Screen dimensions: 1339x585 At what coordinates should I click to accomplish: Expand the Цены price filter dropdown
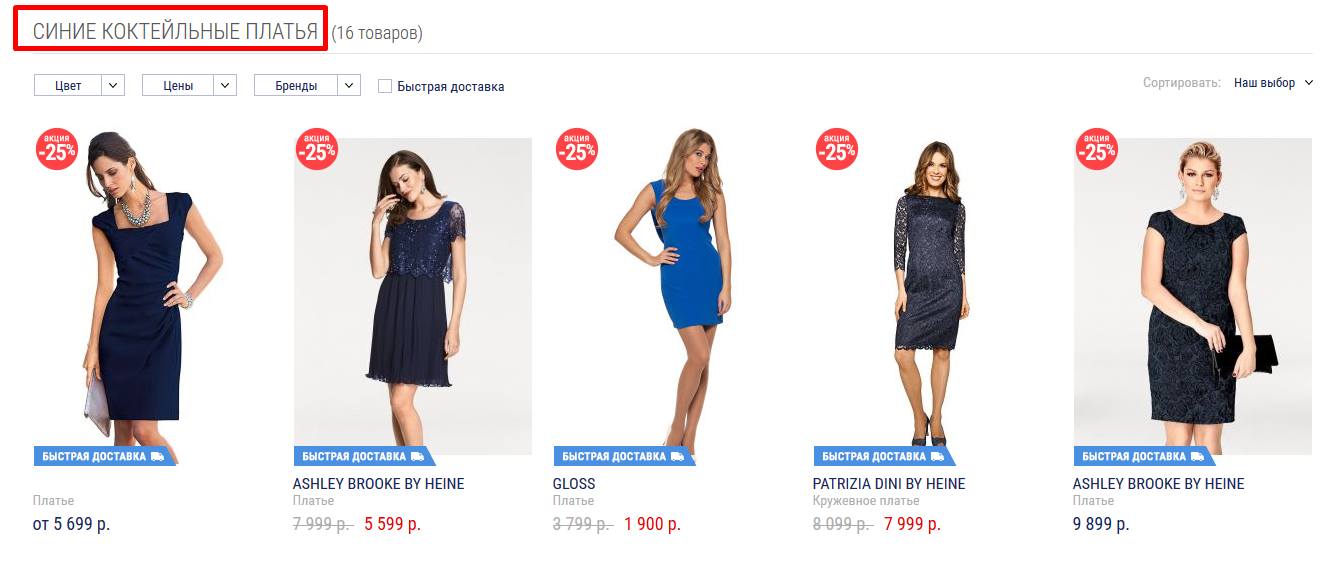[x=190, y=86]
